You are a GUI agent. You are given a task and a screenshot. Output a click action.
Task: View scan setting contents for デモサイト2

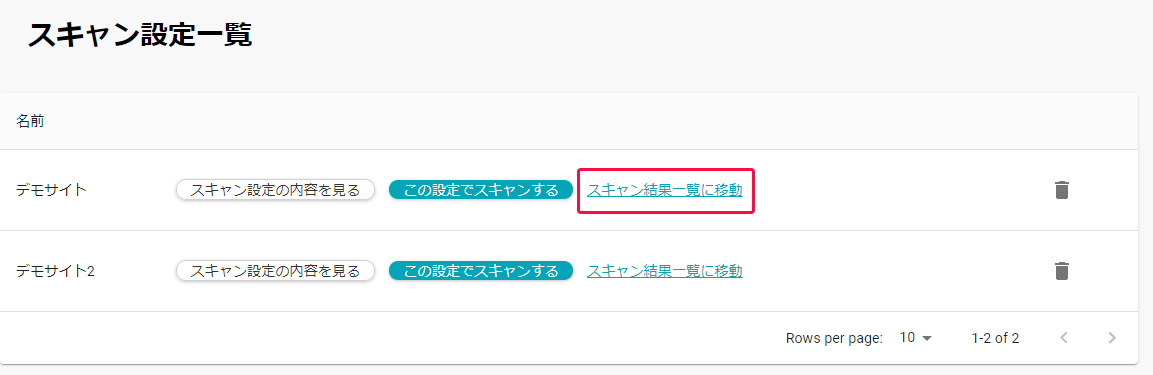[x=275, y=271]
